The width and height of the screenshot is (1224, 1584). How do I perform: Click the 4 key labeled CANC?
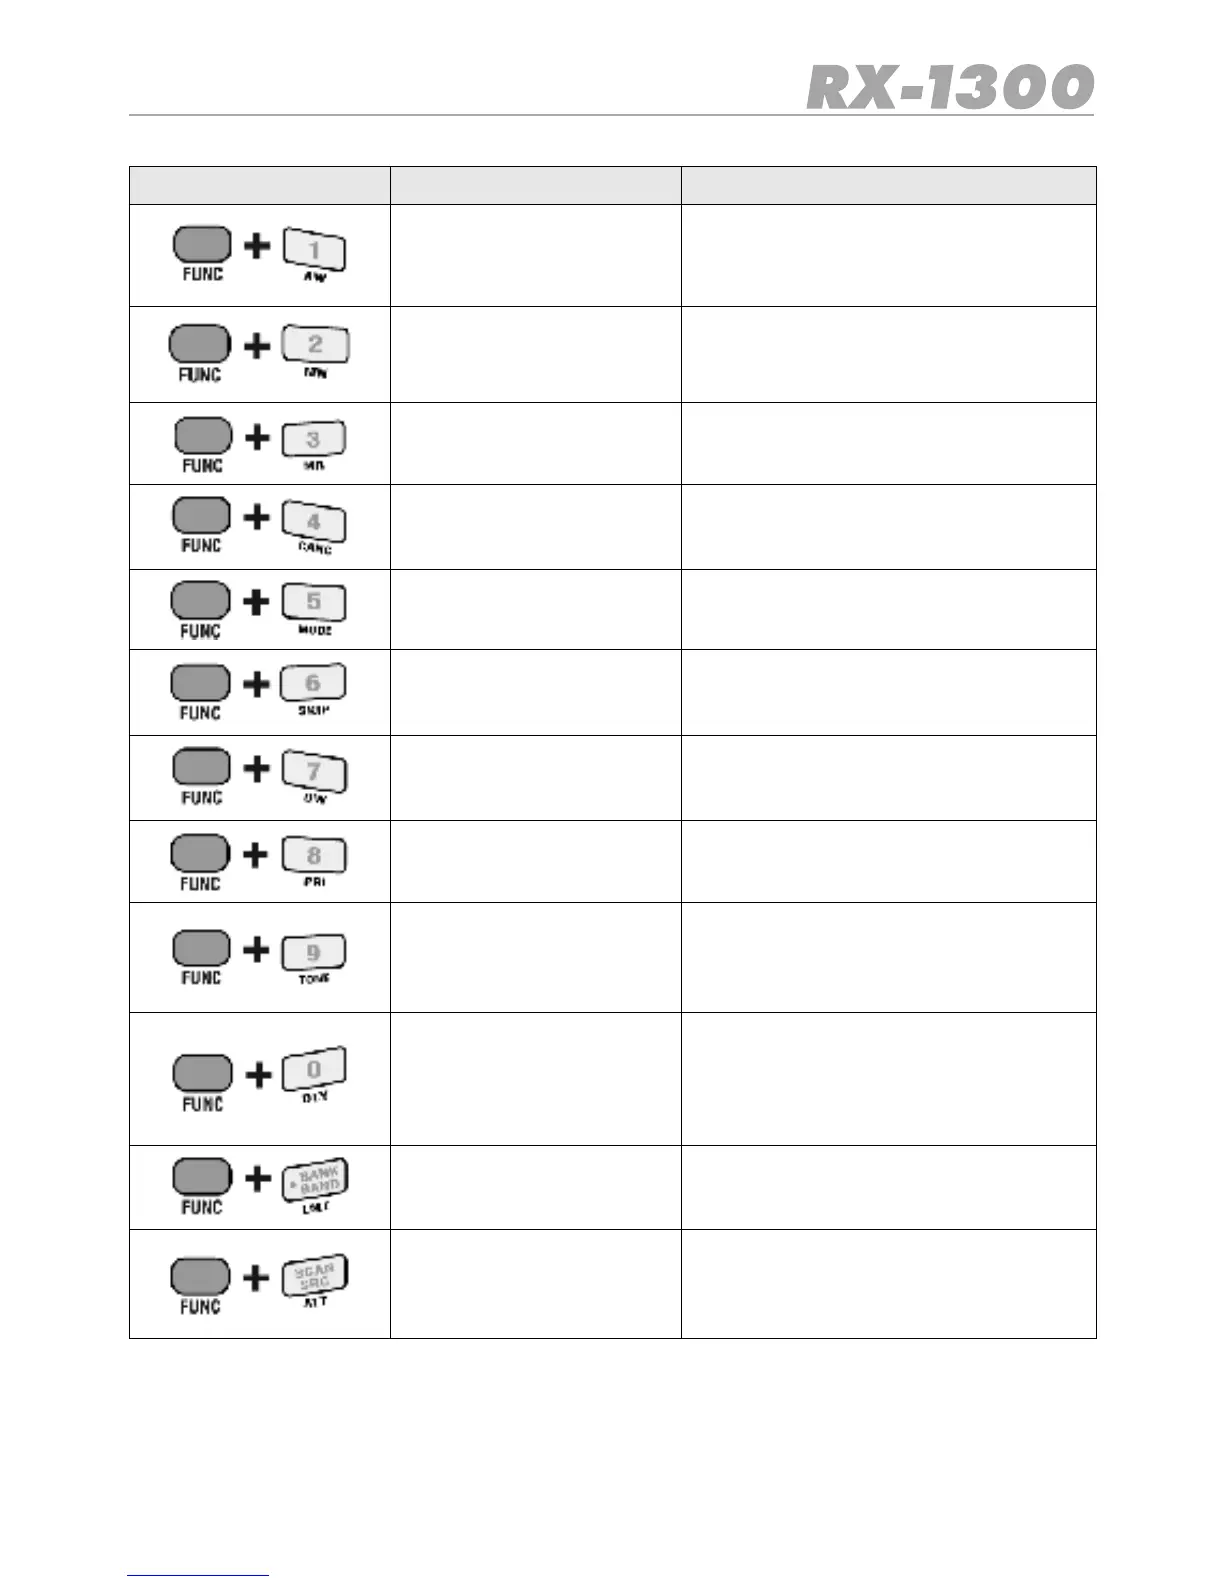314,521
